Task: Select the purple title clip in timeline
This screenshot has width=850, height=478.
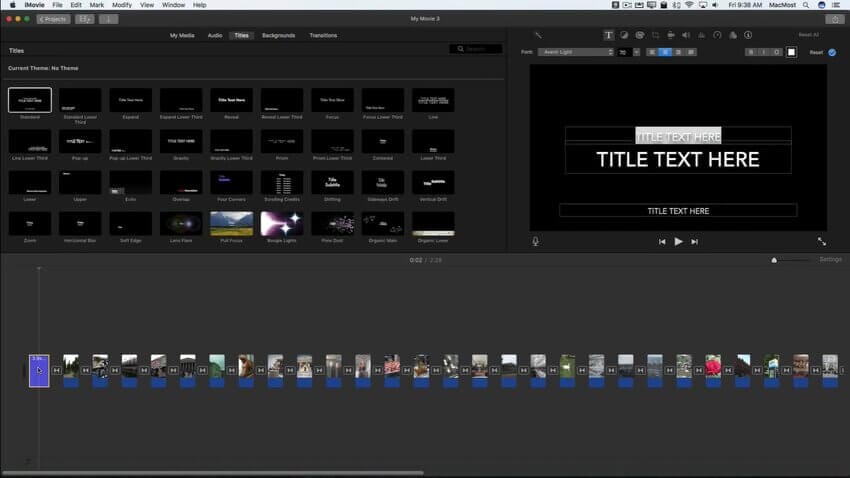Action: 39,371
